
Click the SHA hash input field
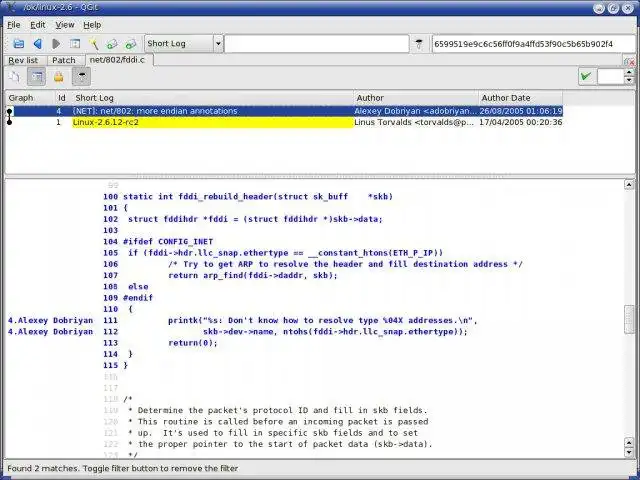(534, 44)
